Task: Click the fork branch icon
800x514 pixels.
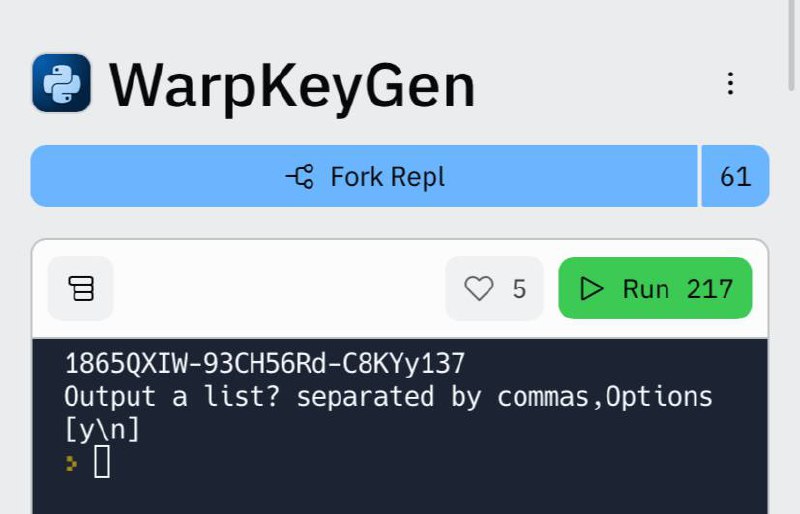Action: tap(299, 177)
